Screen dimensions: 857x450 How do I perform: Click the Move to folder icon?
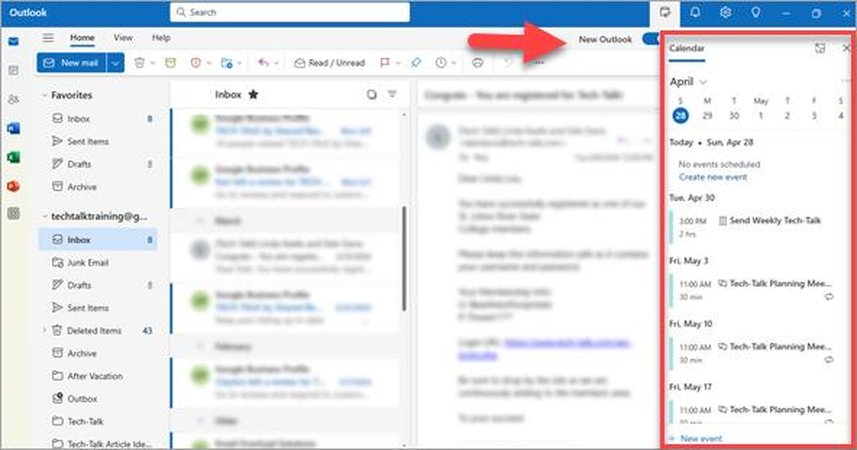point(226,63)
